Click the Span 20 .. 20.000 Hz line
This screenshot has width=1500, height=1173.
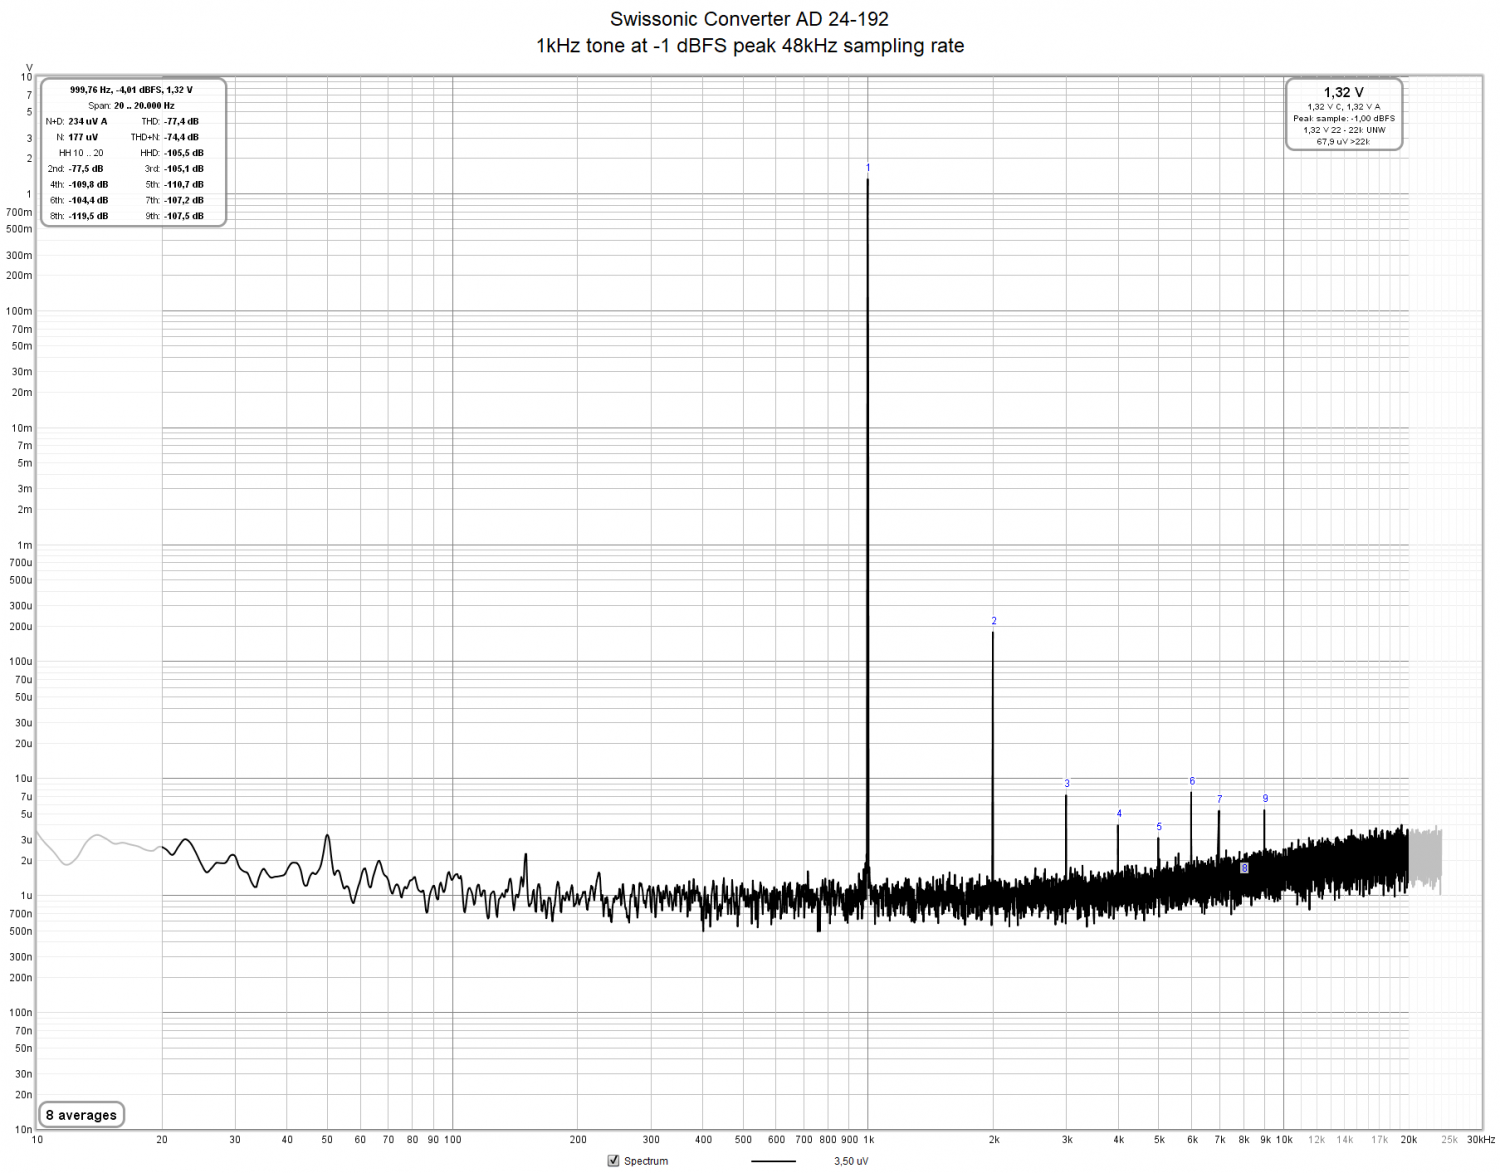click(x=131, y=106)
